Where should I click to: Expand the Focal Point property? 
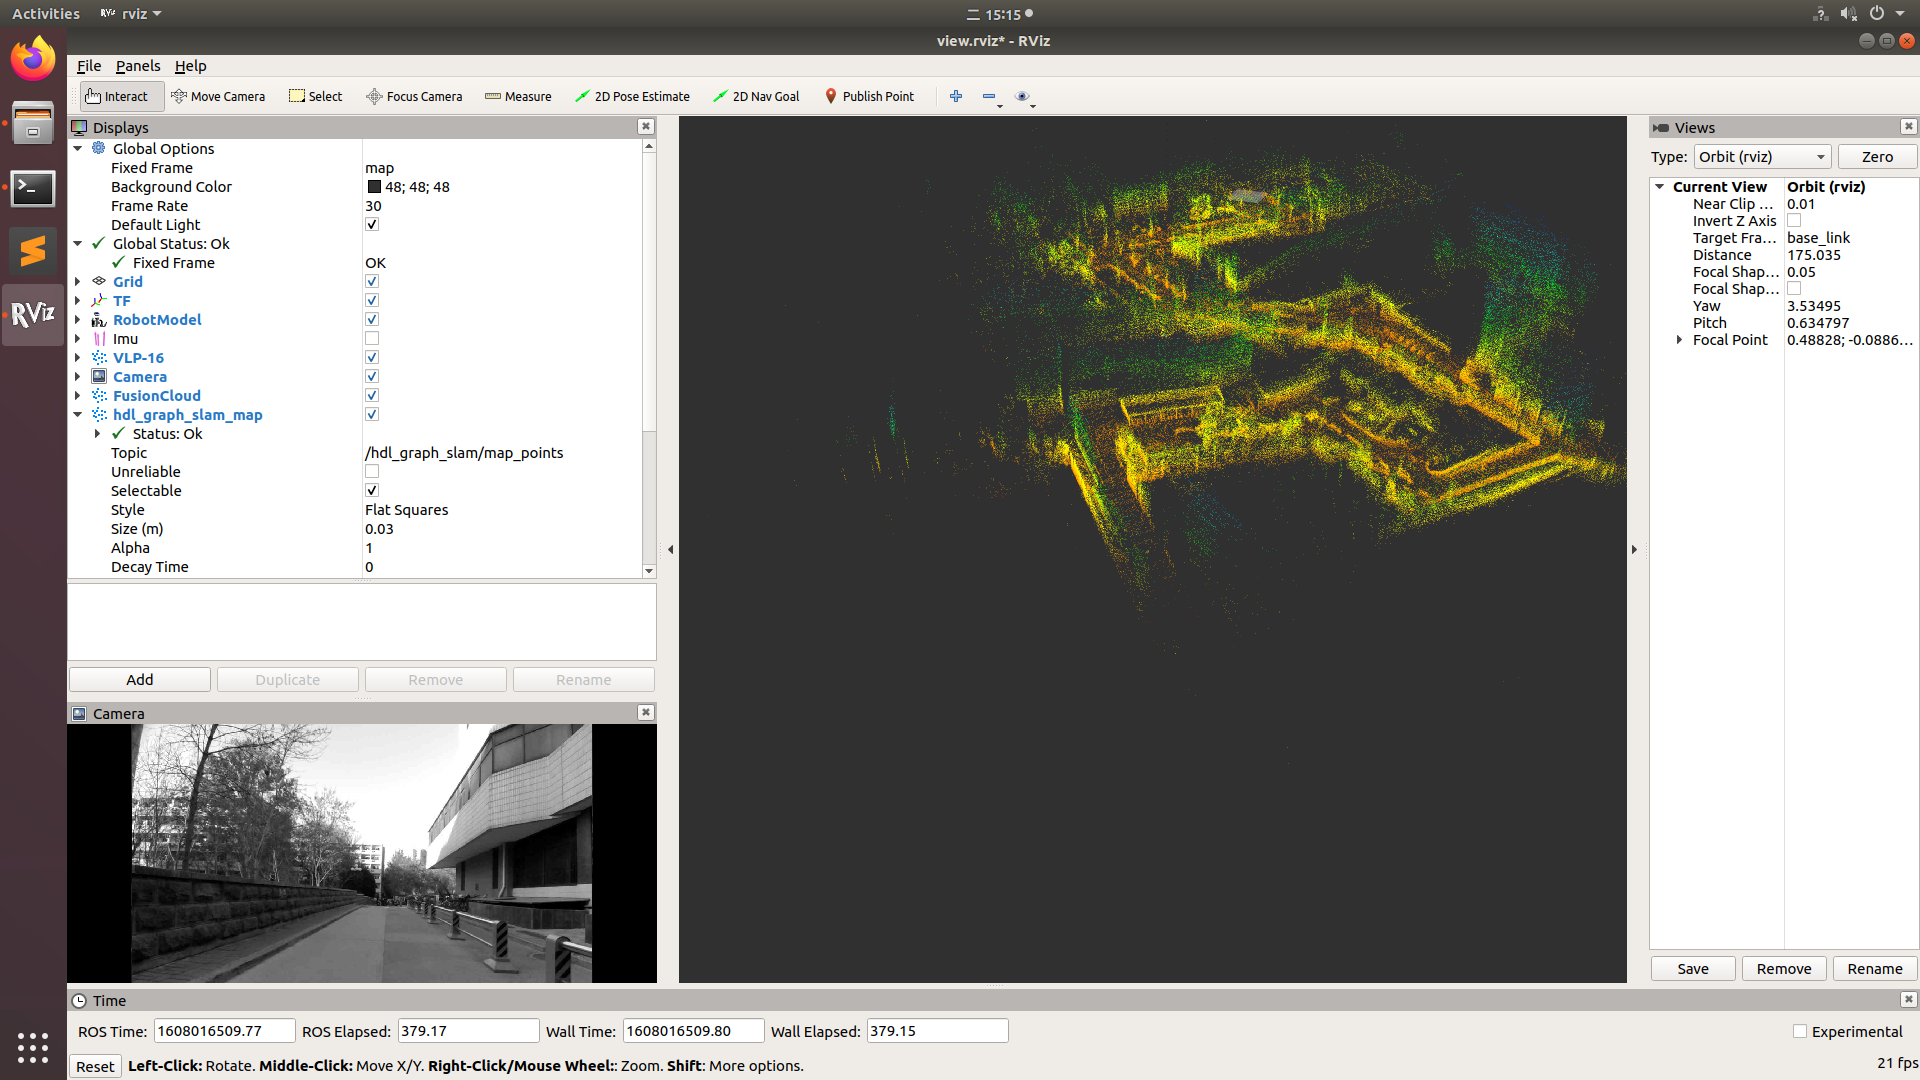(x=1679, y=340)
